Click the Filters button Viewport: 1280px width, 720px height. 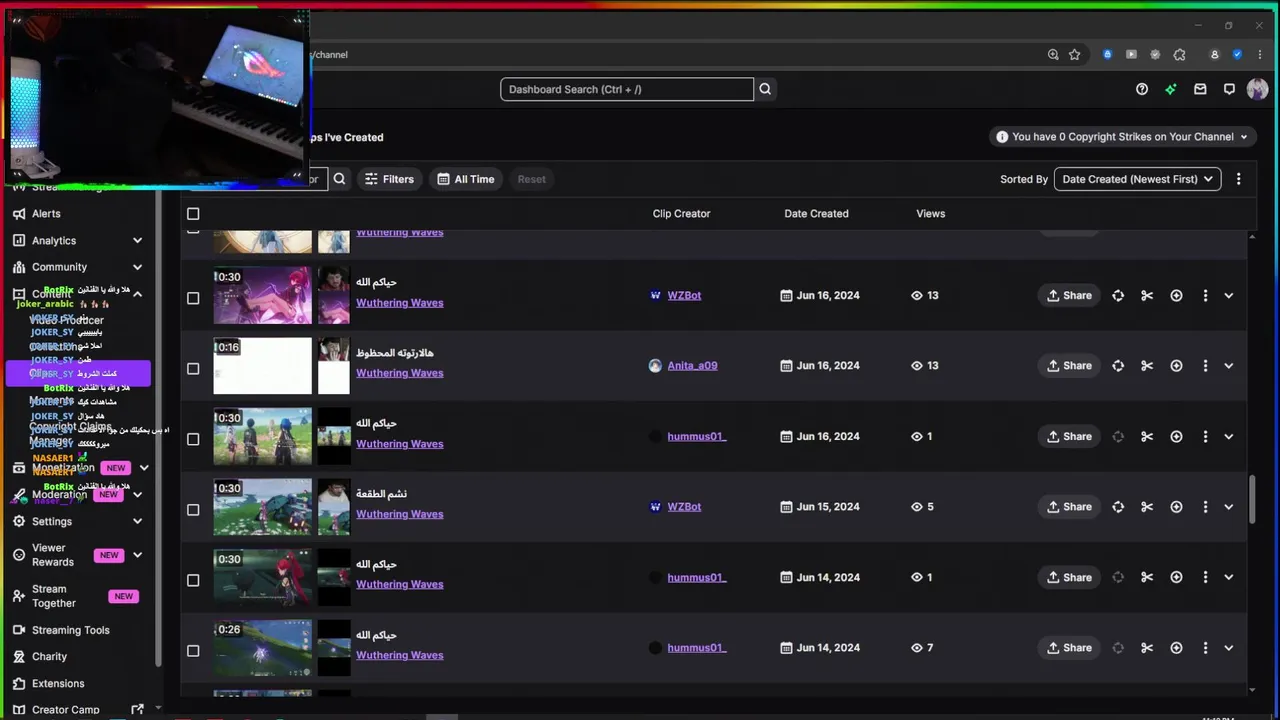click(x=389, y=179)
